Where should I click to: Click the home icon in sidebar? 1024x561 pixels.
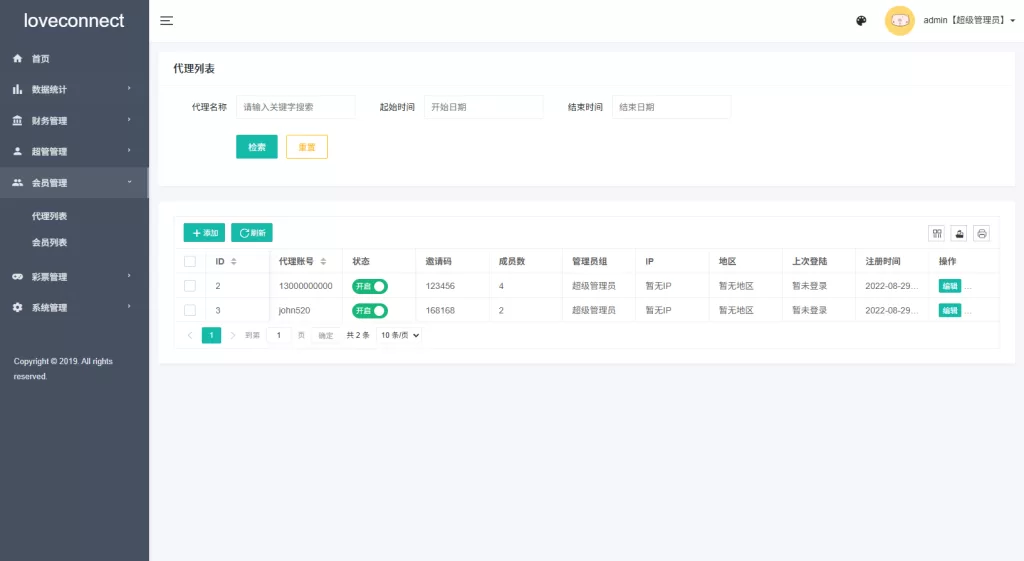[18, 59]
